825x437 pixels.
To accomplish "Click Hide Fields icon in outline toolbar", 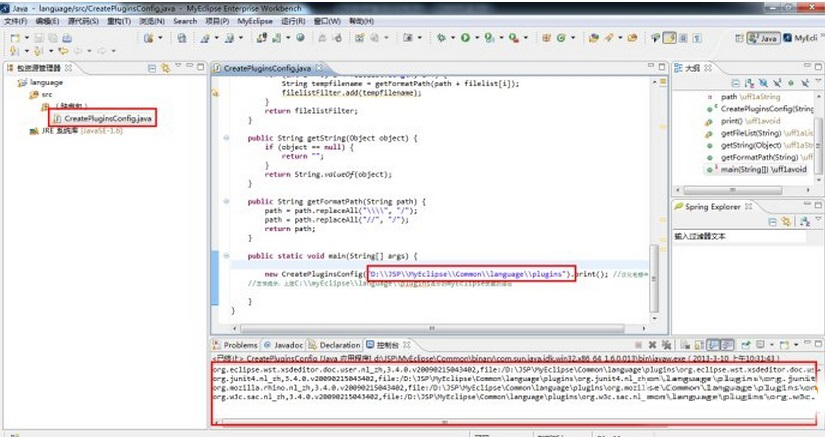I will coord(763,83).
